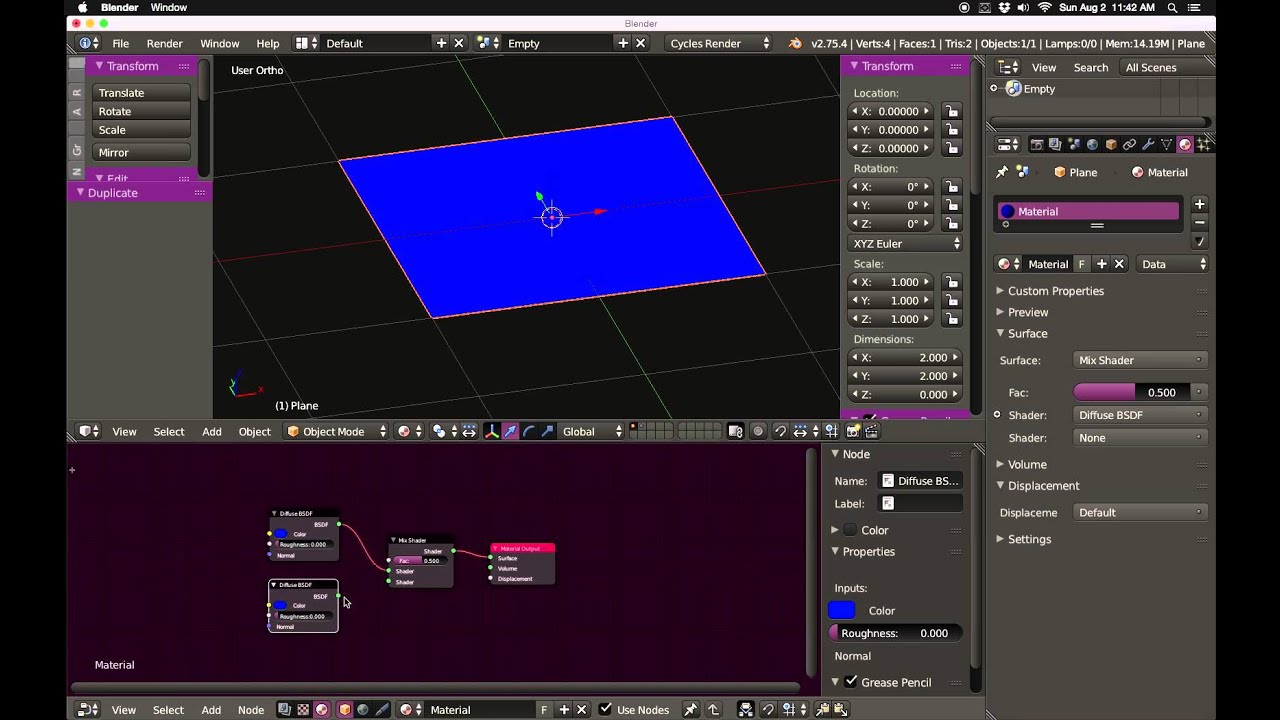Click the Rotate button
Image resolution: width=1280 pixels, height=720 pixels.
(141, 111)
